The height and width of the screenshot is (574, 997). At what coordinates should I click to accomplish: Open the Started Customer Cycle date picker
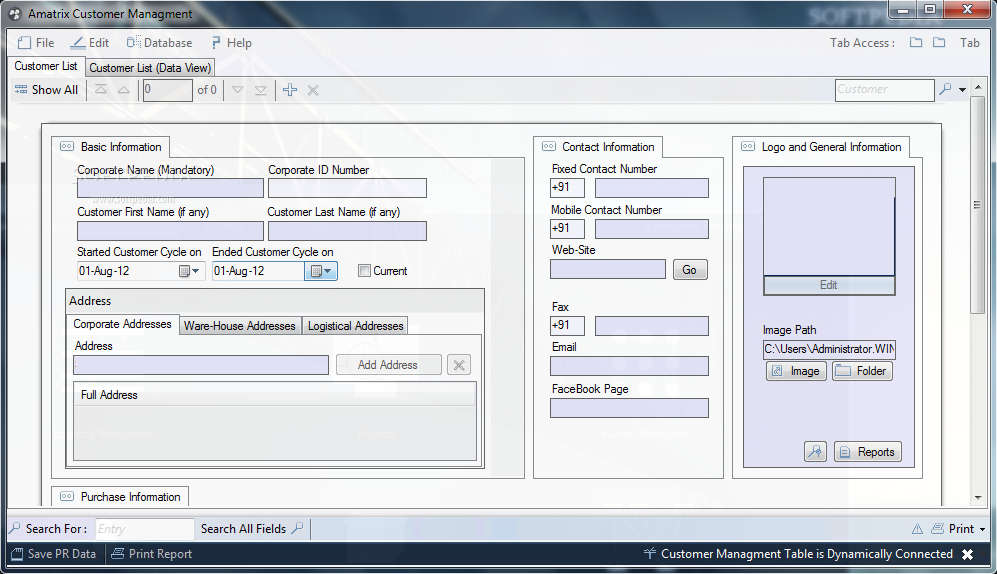(189, 271)
